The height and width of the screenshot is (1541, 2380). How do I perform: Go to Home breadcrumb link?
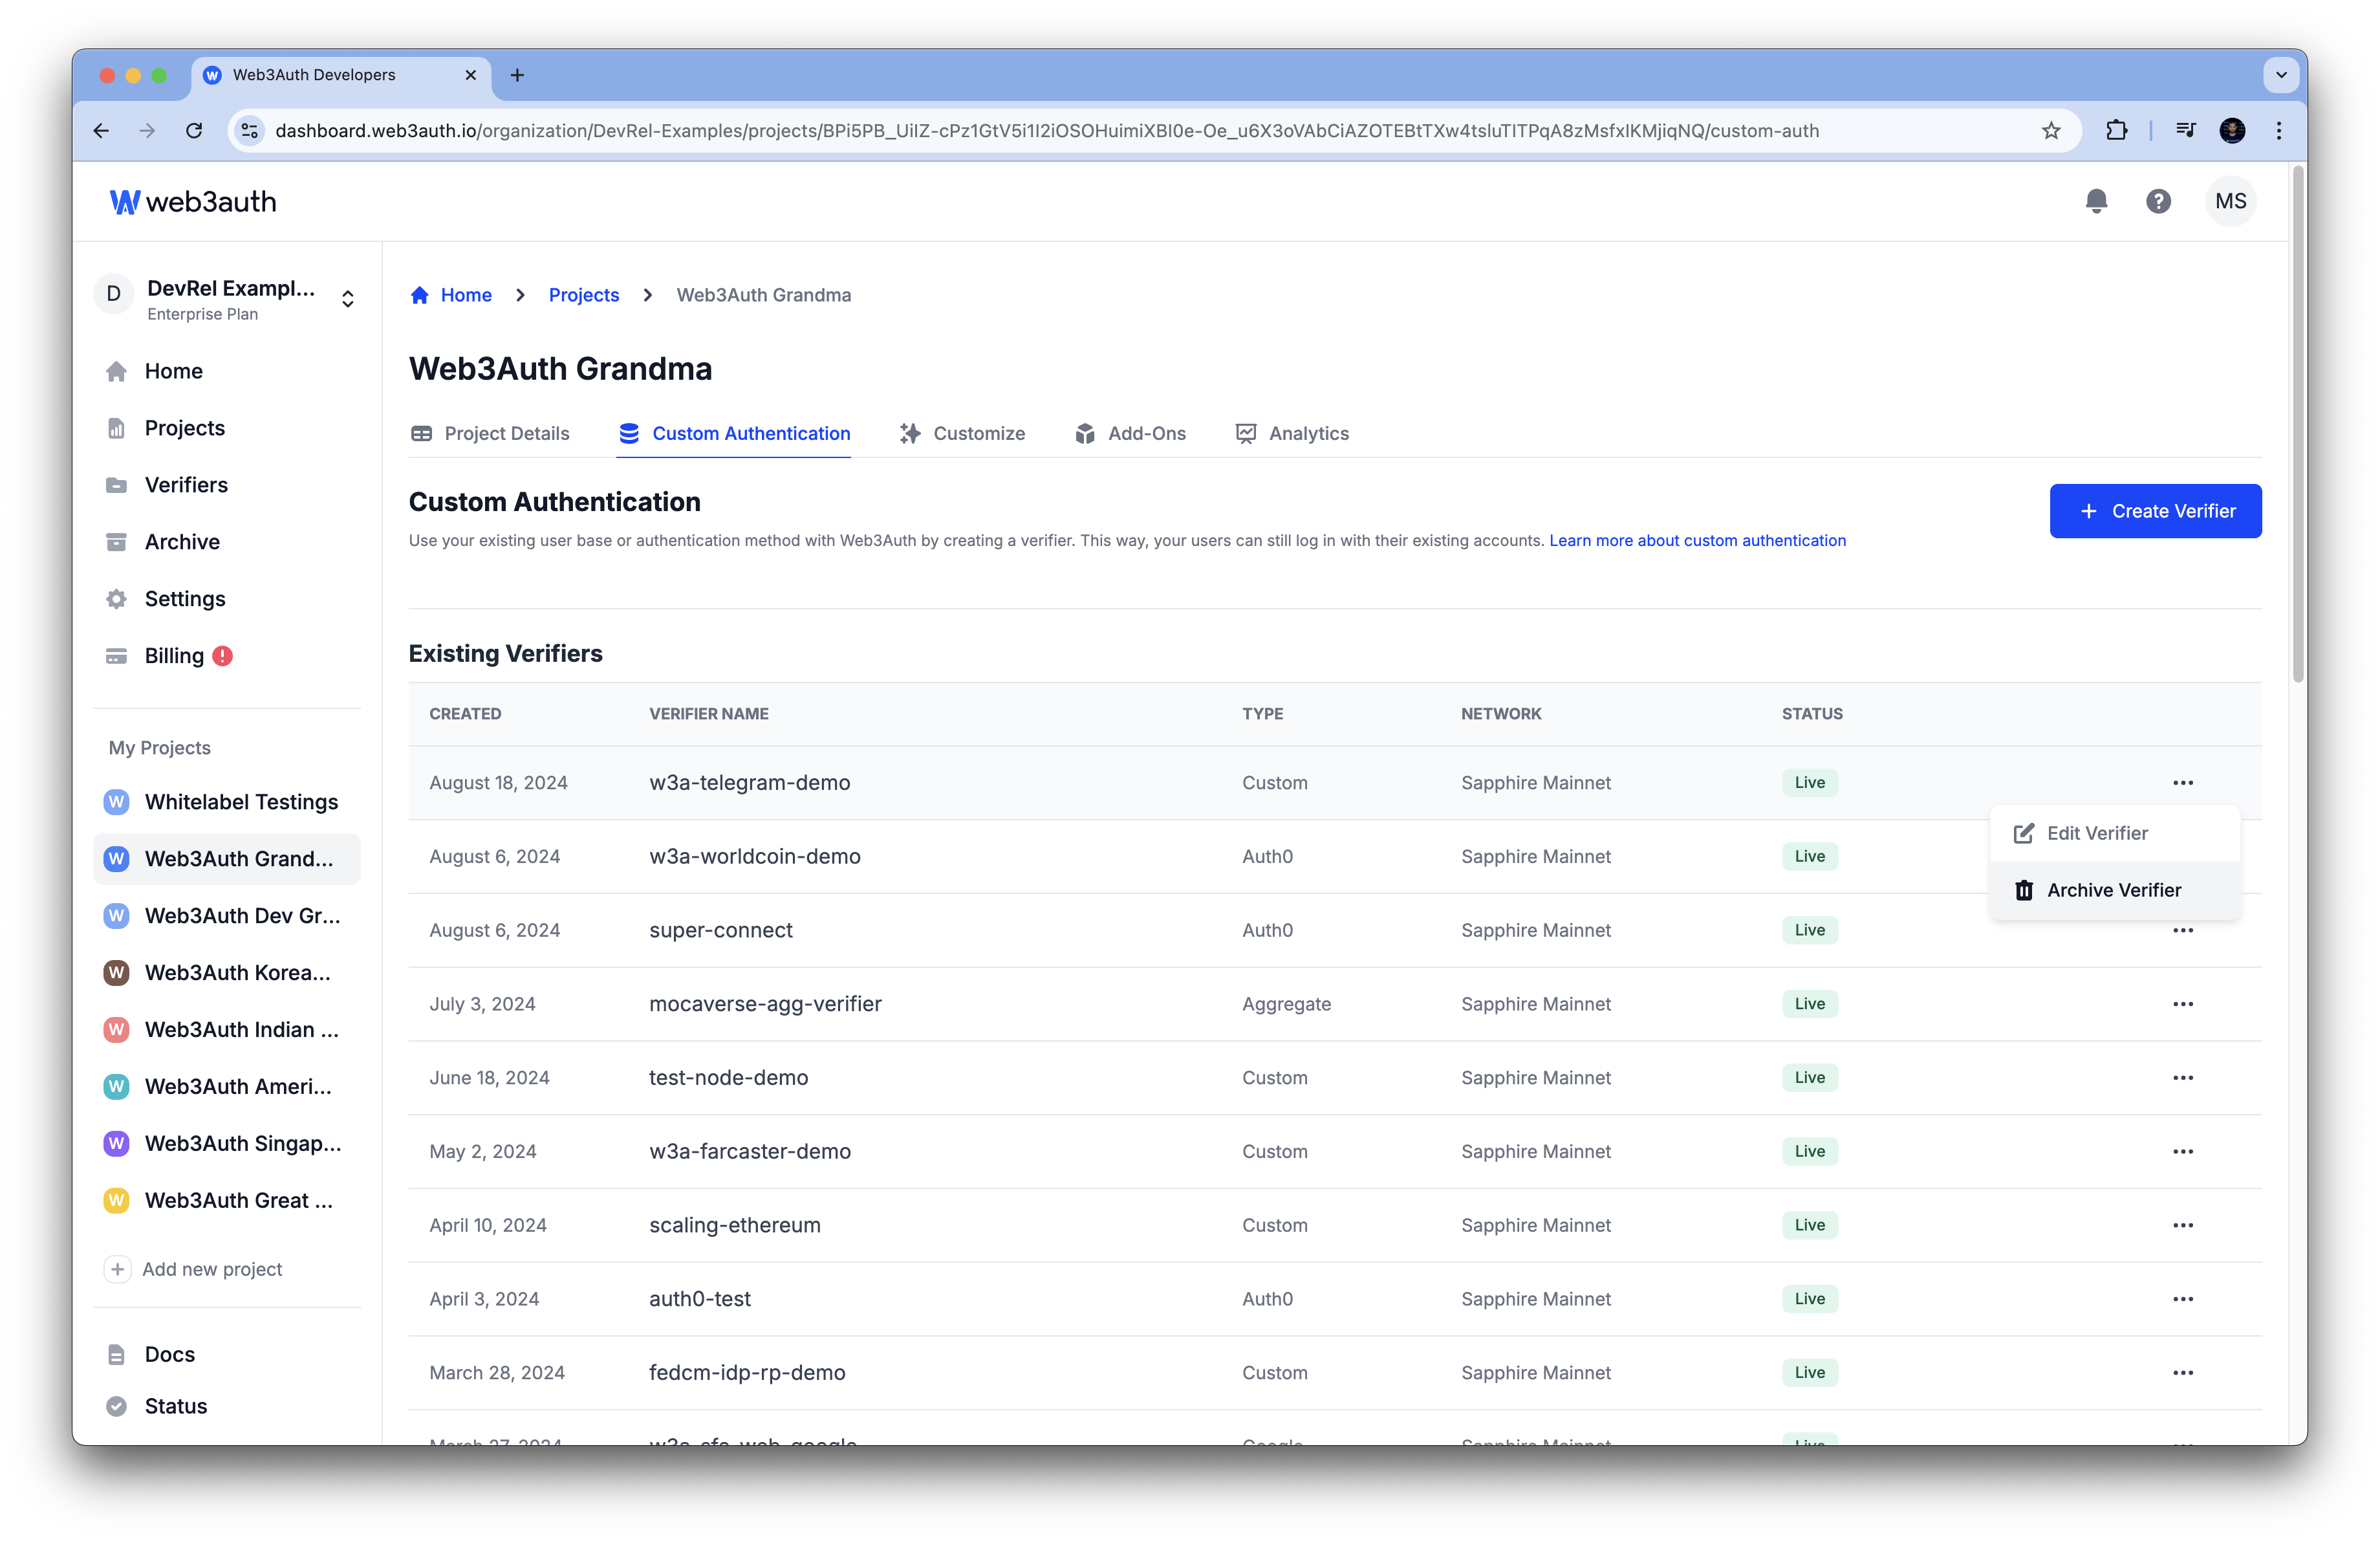(466, 295)
